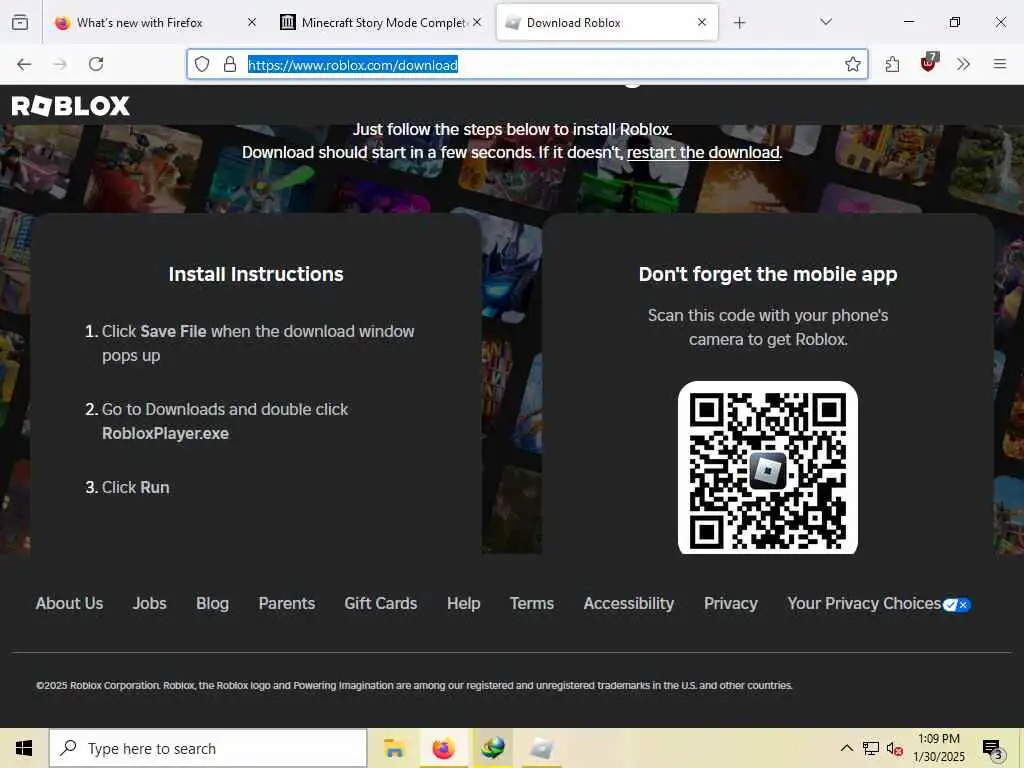Open the notifications action center
Image resolution: width=1024 pixels, height=768 pixels.
[993, 749]
